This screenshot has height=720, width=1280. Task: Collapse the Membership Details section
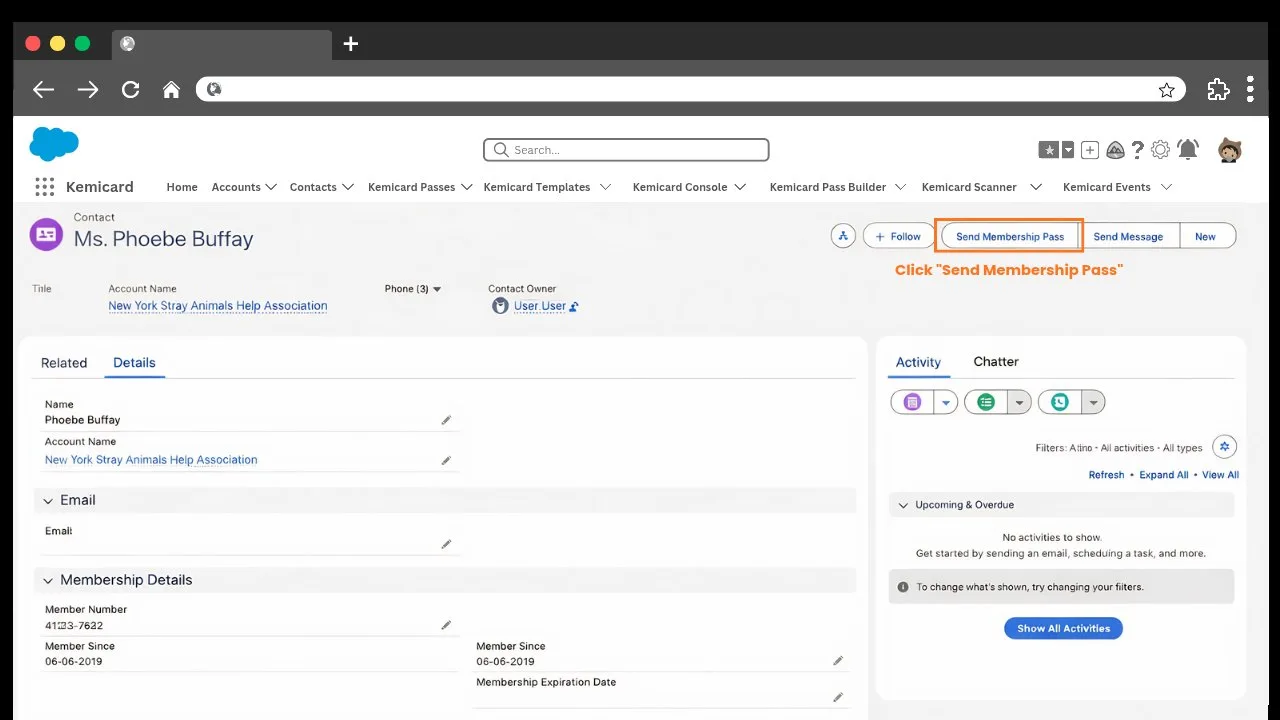[x=48, y=580]
